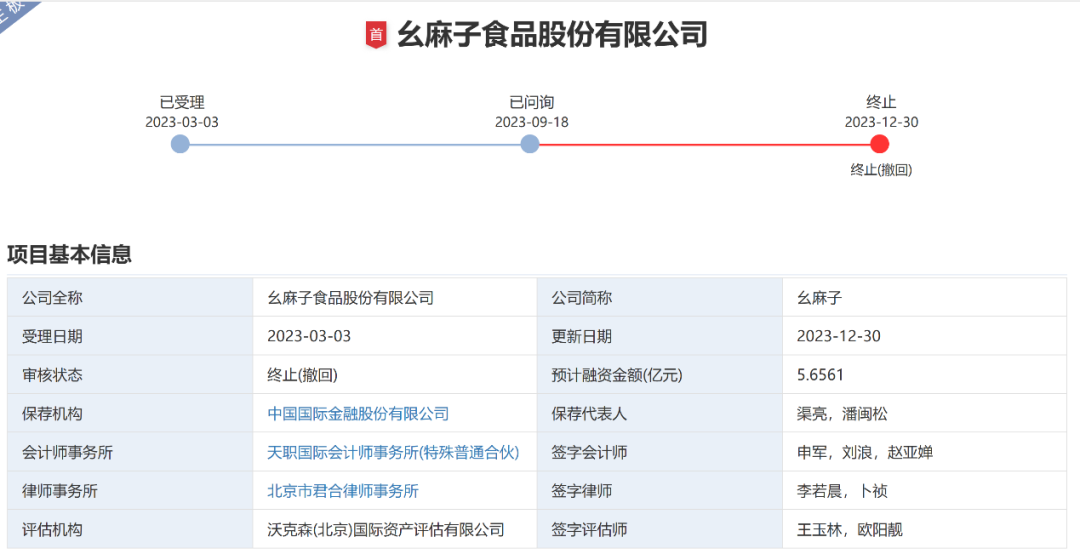The width and height of the screenshot is (1080, 554).
Task: Click the 保荐机构 label cell
Action: tap(130, 413)
